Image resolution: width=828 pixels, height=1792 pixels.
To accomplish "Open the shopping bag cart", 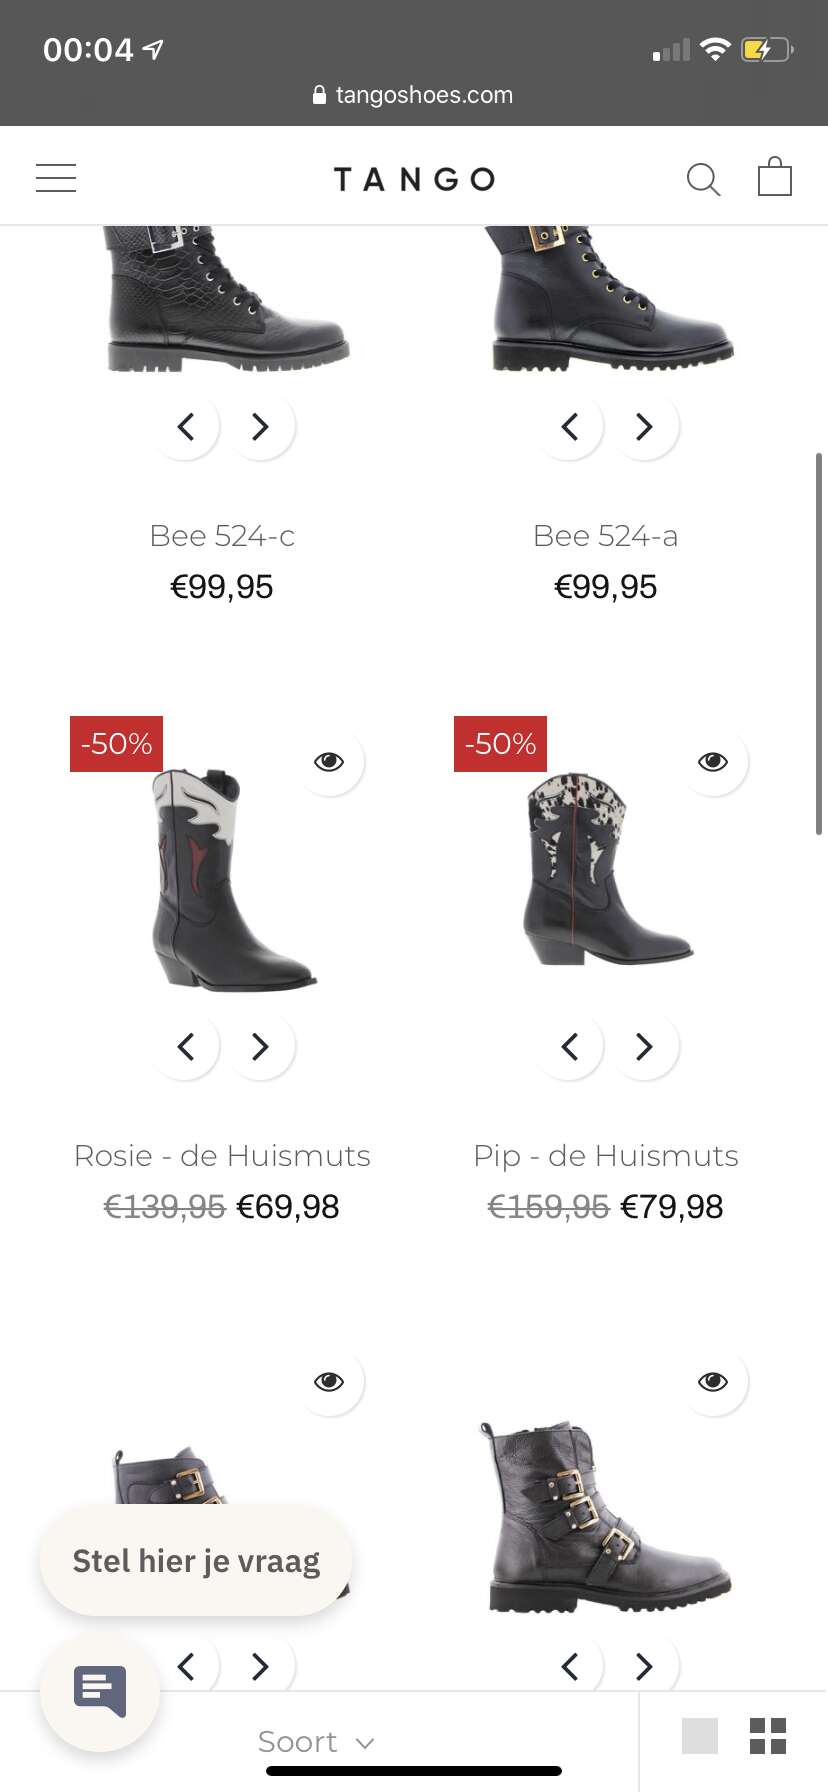I will pyautogui.click(x=774, y=176).
